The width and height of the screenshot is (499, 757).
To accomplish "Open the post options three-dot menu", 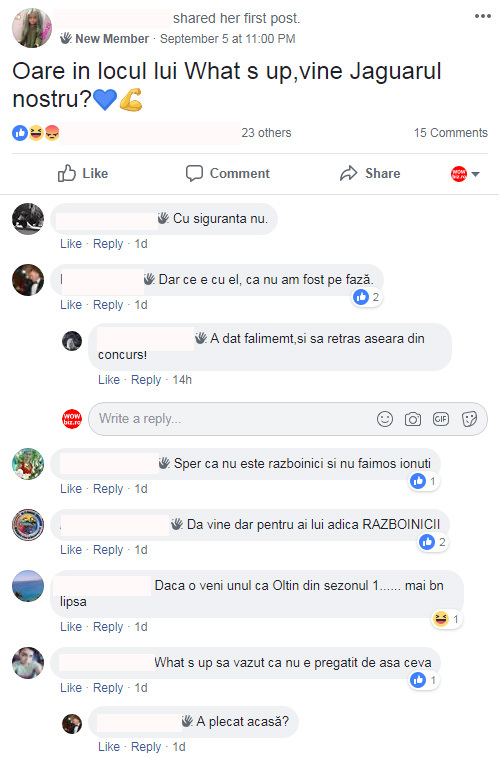I will click(483, 16).
